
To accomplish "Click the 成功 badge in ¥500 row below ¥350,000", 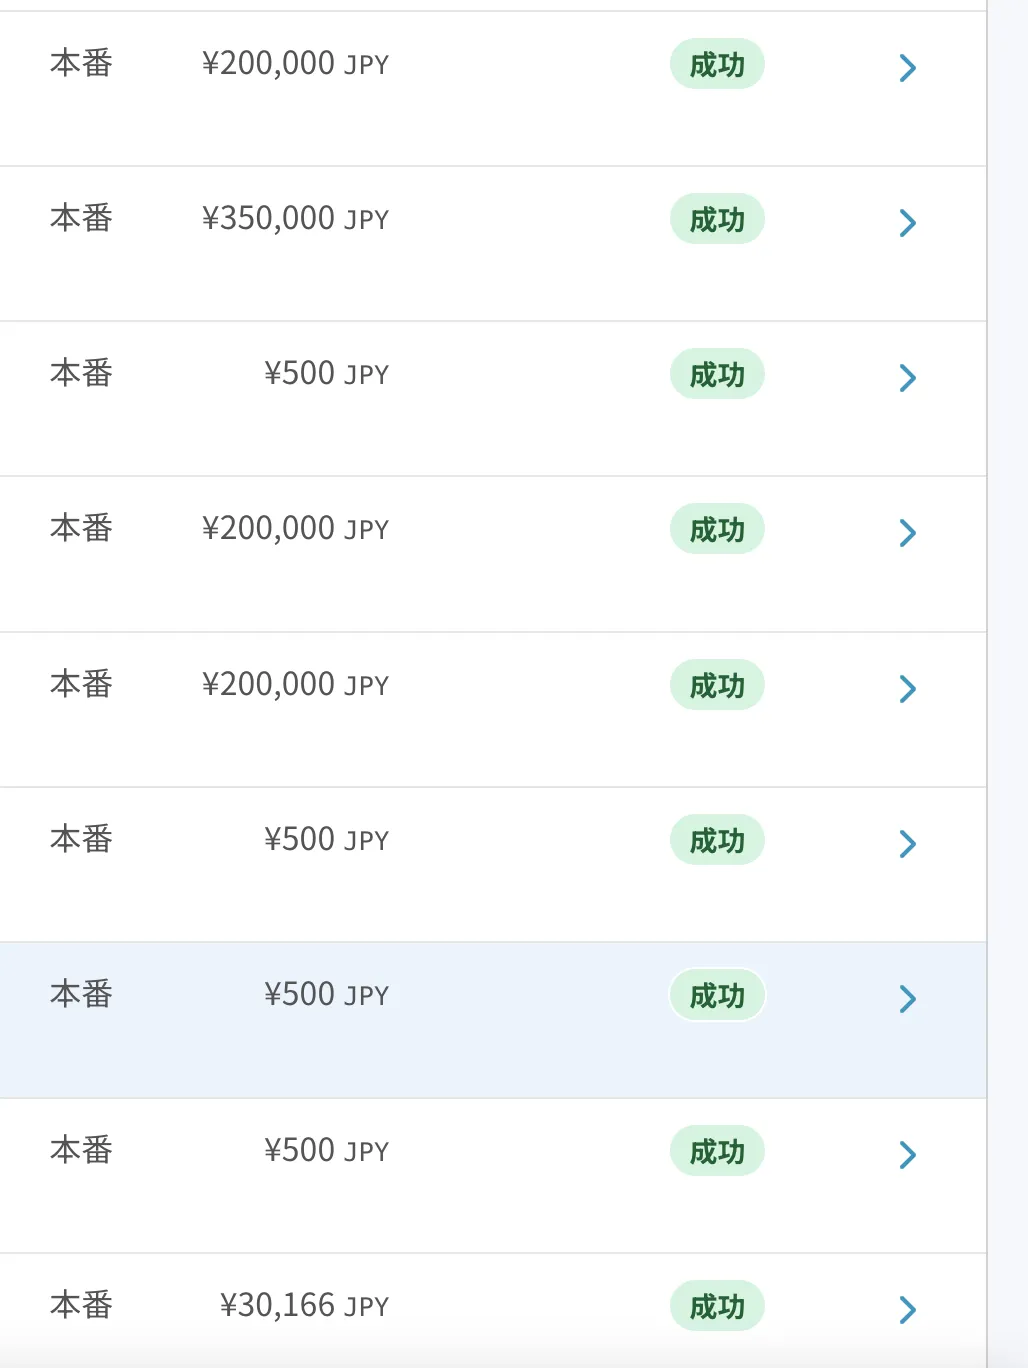I will pyautogui.click(x=717, y=374).
